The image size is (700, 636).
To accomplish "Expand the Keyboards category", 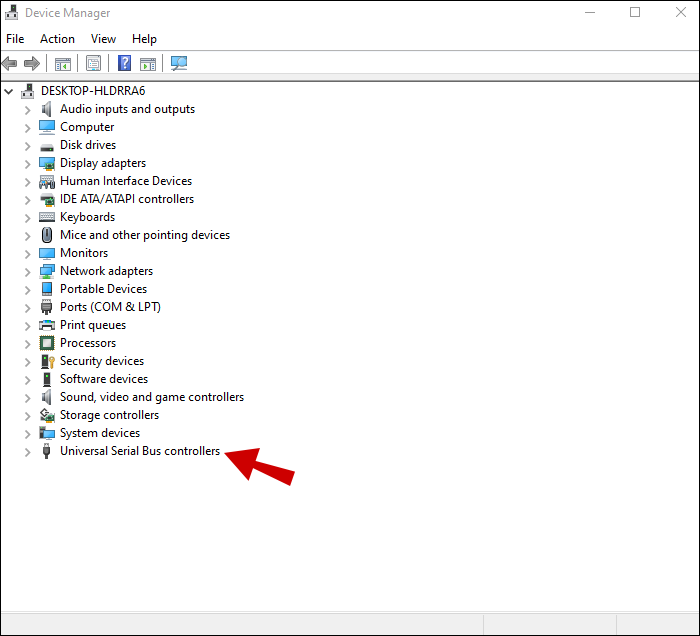I will coord(27,218).
